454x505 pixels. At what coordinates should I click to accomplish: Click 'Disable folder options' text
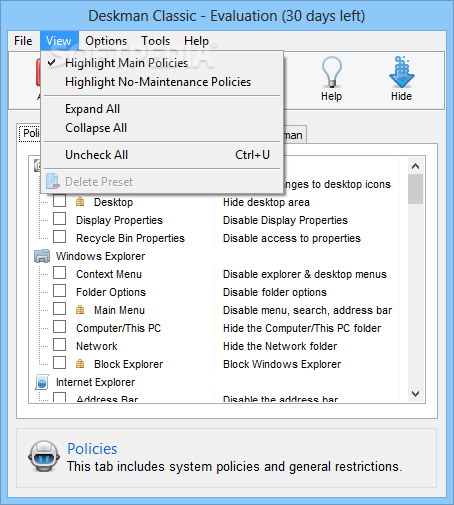[x=275, y=292]
